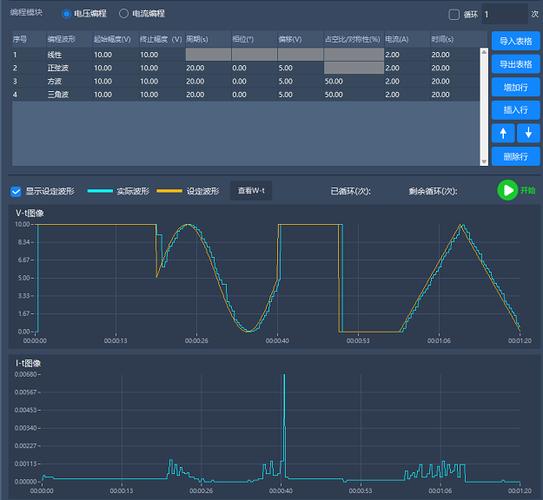
Task: Click the cyan 实际波形 legend swatch
Action: click(100, 191)
